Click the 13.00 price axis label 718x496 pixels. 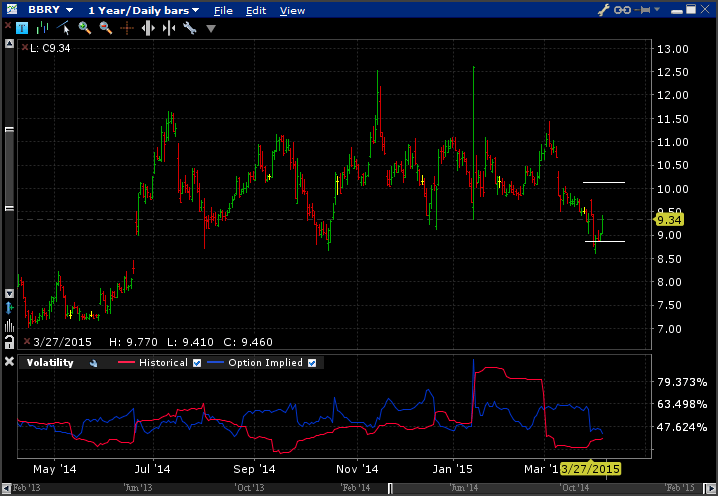pyautogui.click(x=672, y=49)
